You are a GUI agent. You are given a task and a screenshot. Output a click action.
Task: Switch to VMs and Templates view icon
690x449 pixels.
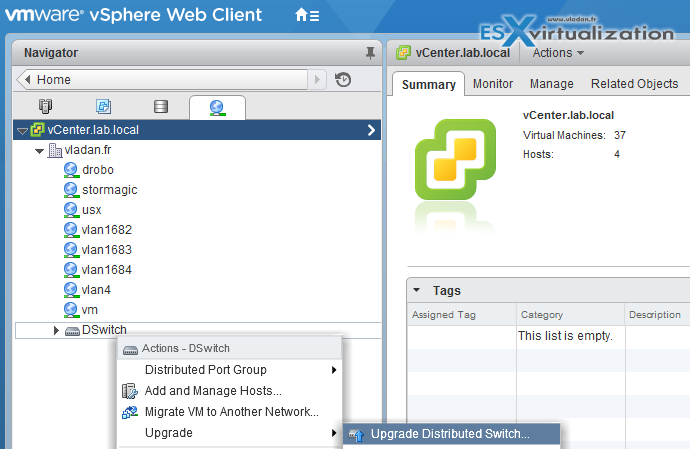(x=103, y=106)
